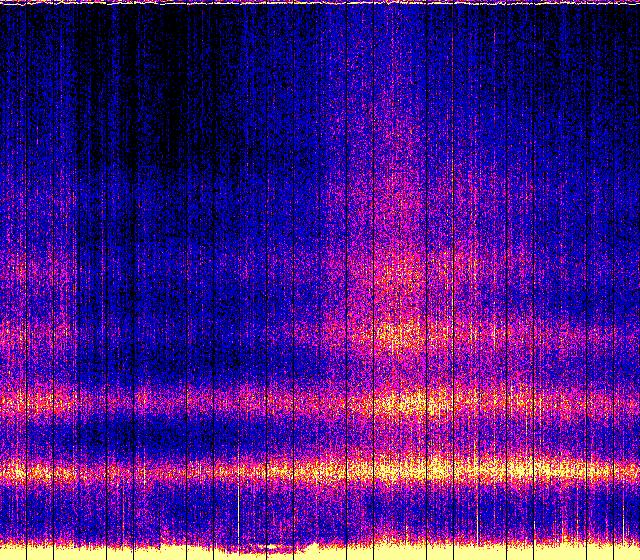Click the dark gap between the two lowest bands
Viewport: 640px width, 560px height.
click(x=150, y=436)
